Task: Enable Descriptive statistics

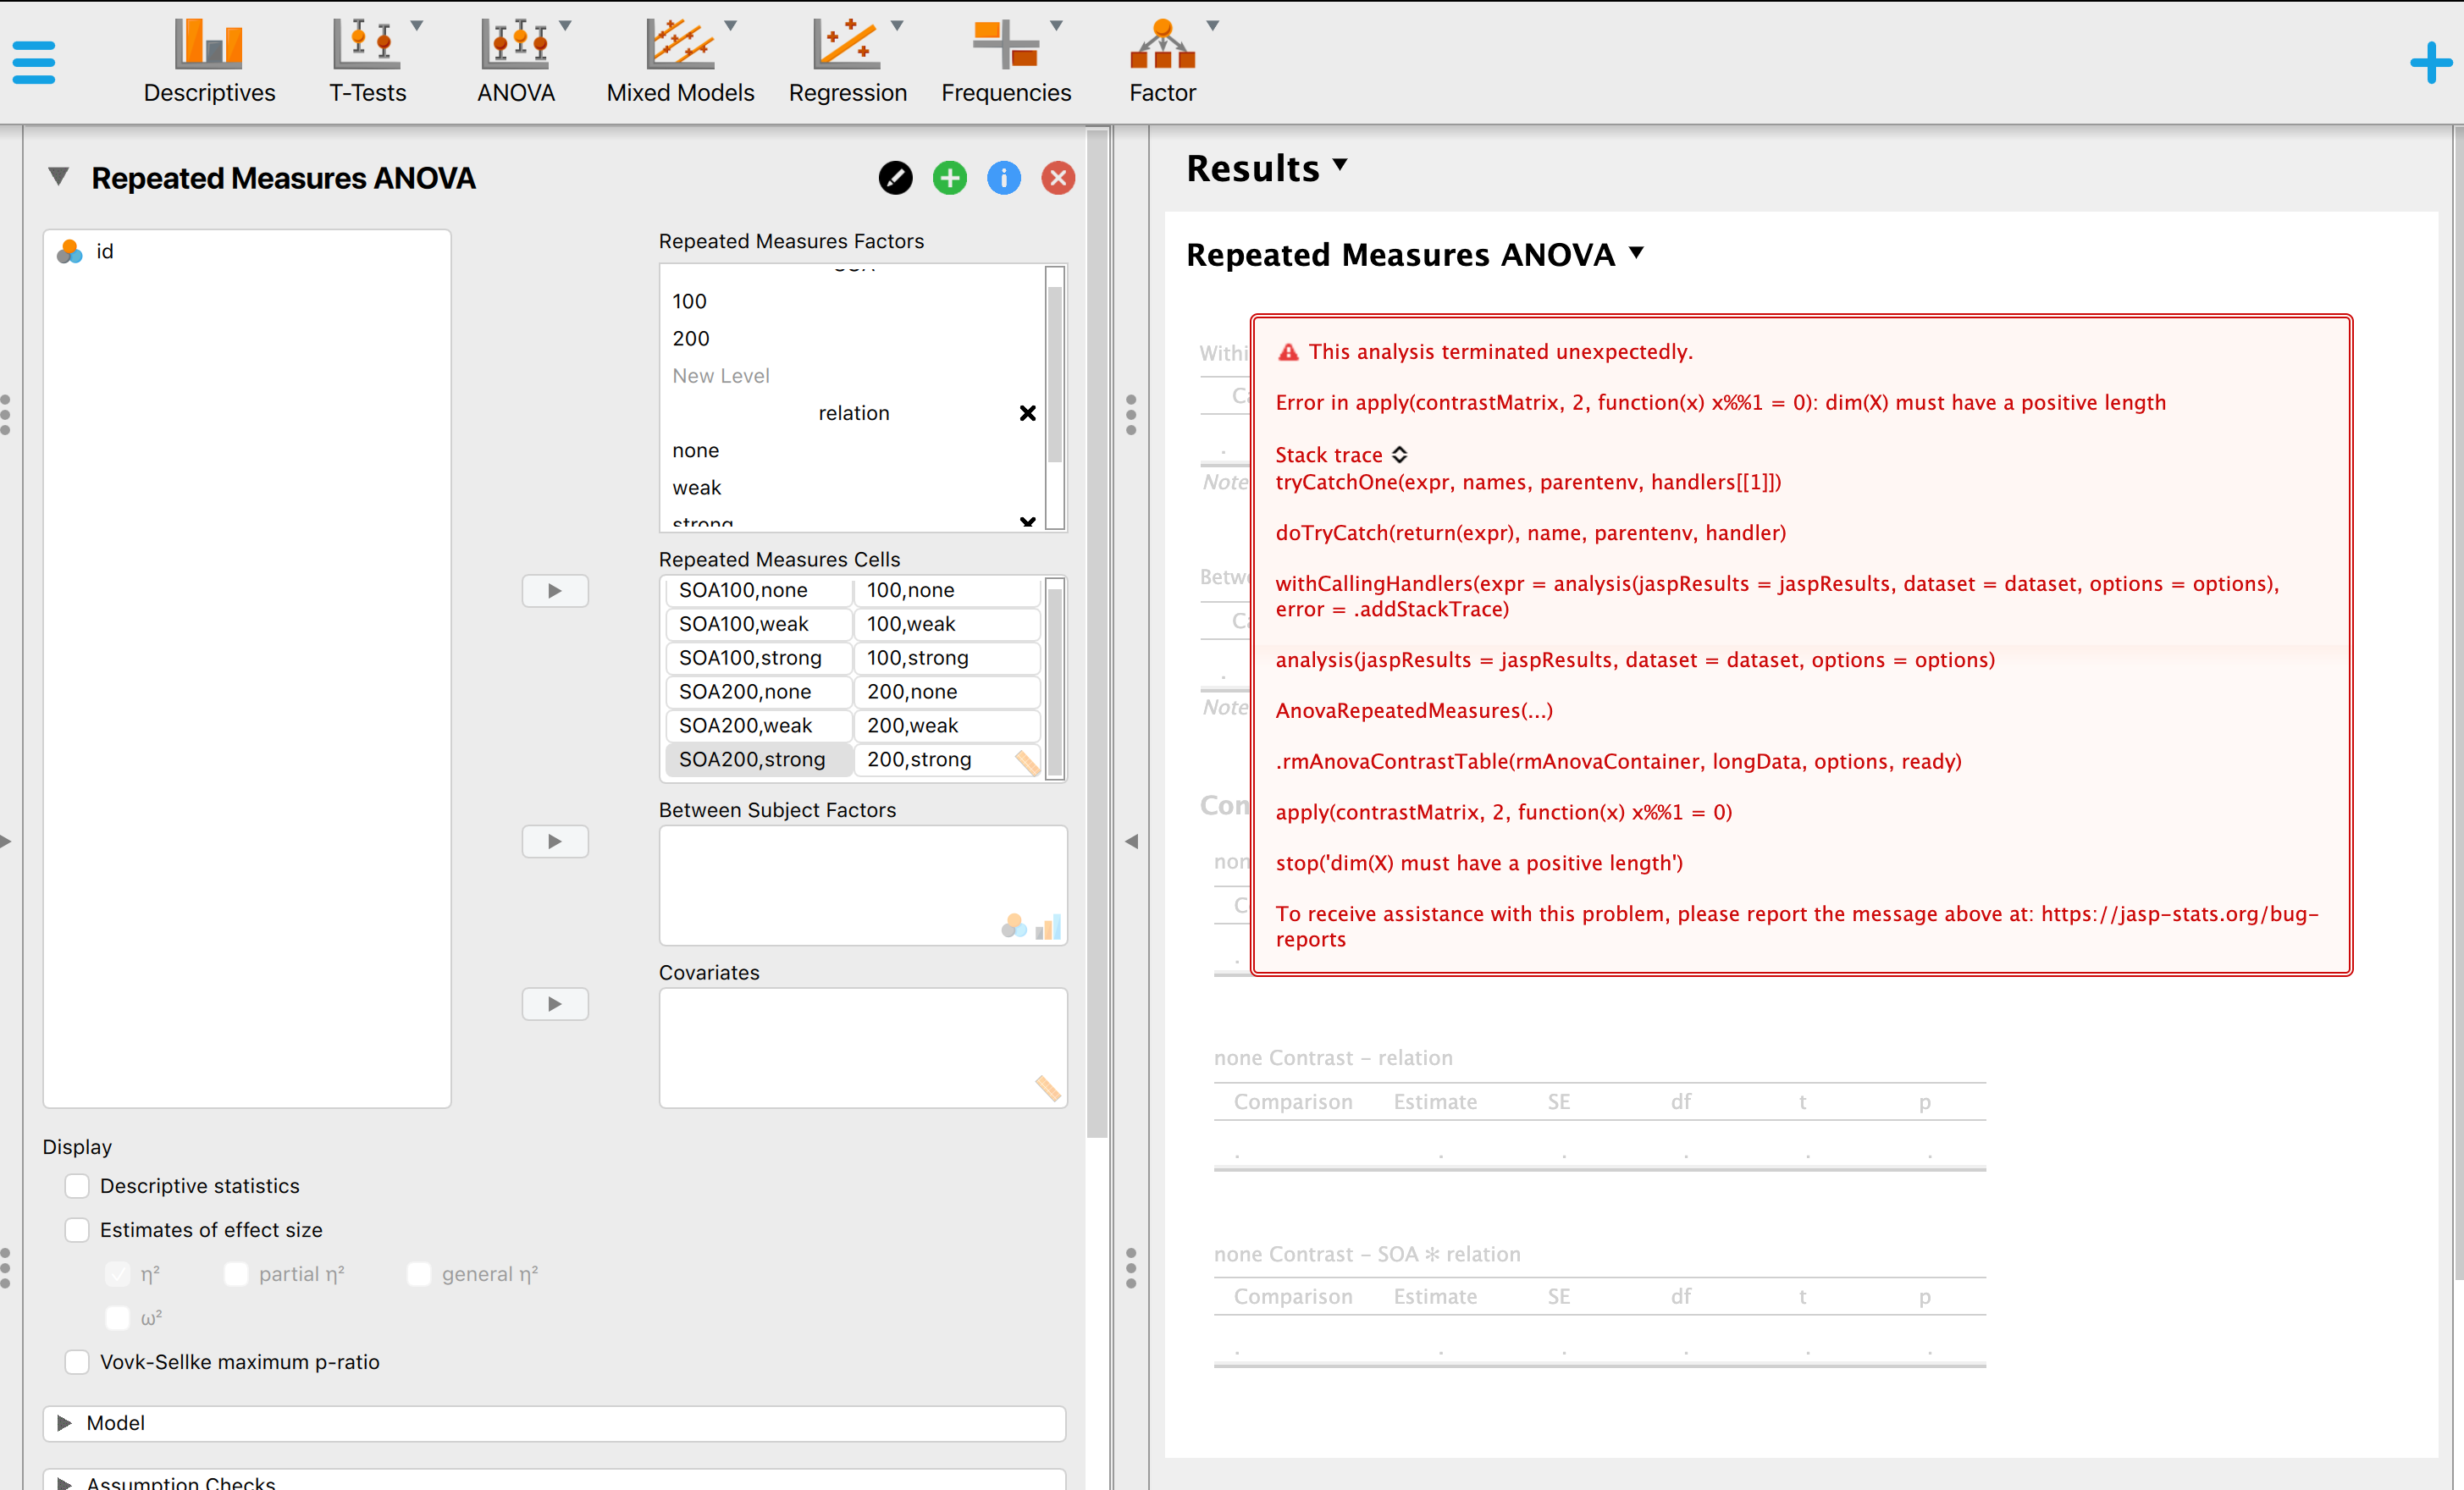Action: click(x=76, y=1185)
